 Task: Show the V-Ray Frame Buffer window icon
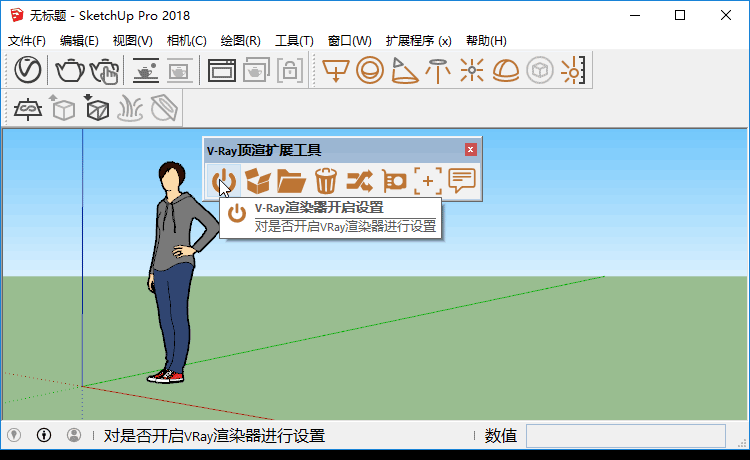[x=221, y=71]
